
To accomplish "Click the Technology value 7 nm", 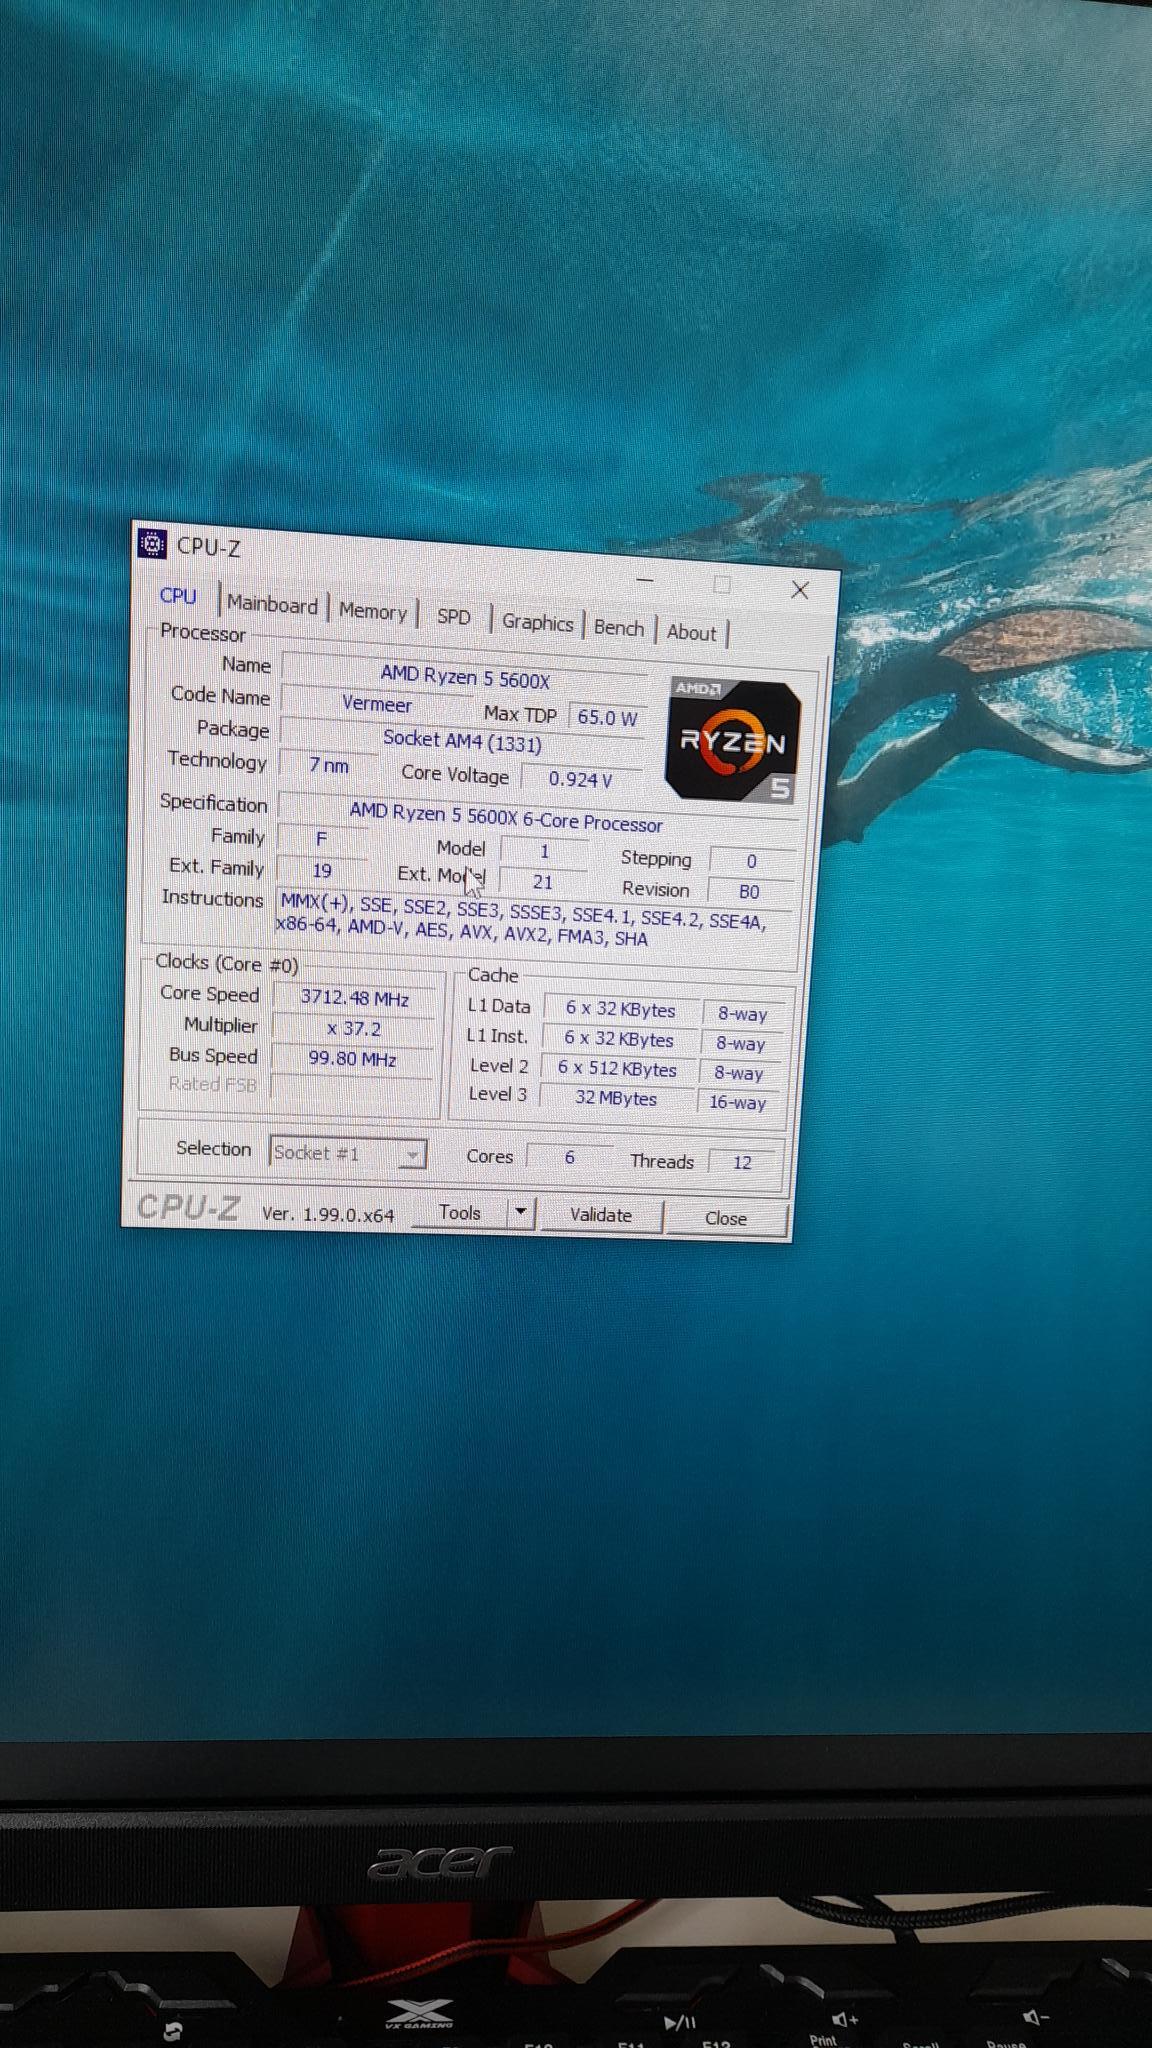I will click(x=329, y=766).
